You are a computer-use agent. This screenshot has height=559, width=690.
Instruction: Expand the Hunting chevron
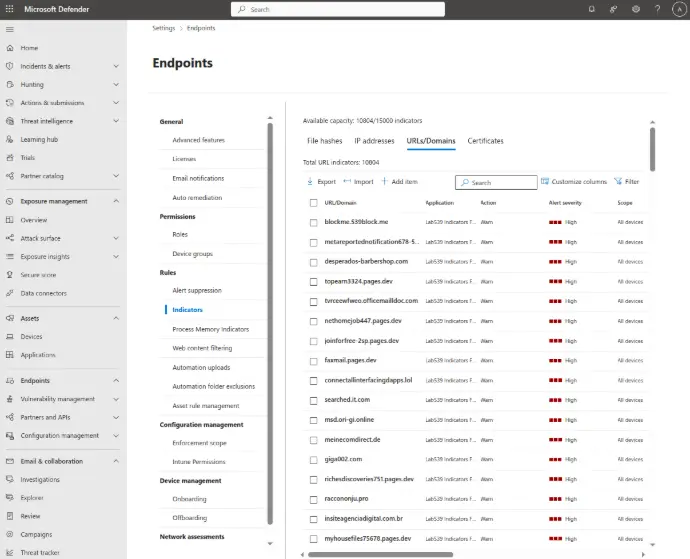point(116,84)
